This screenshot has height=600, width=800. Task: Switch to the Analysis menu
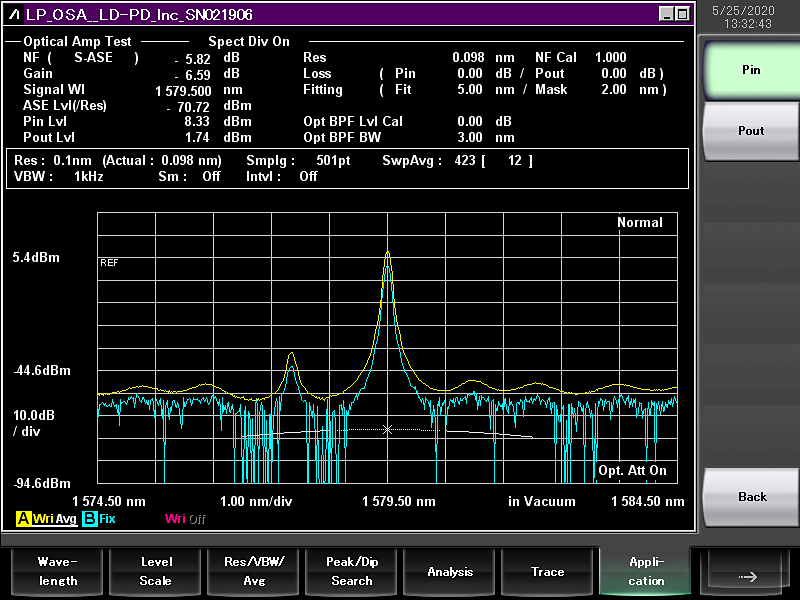point(450,571)
